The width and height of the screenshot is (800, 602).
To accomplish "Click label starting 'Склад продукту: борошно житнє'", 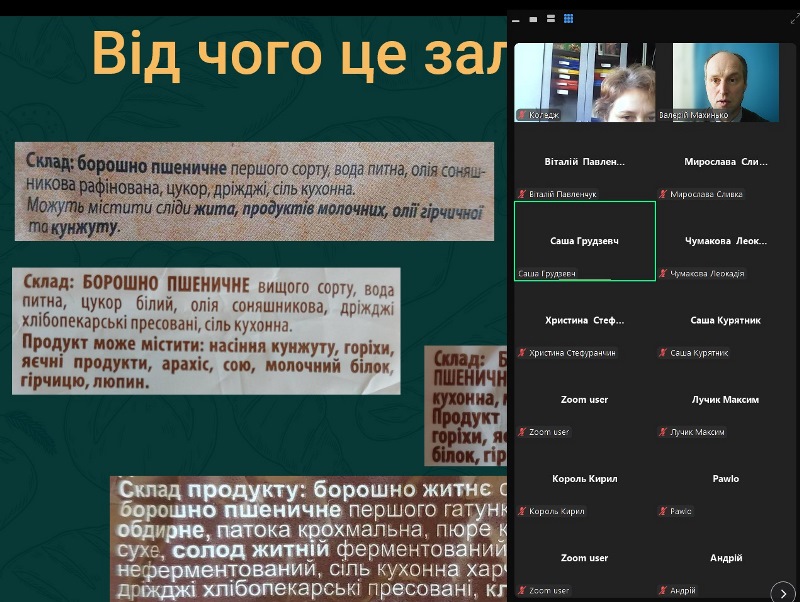I will coord(308,539).
